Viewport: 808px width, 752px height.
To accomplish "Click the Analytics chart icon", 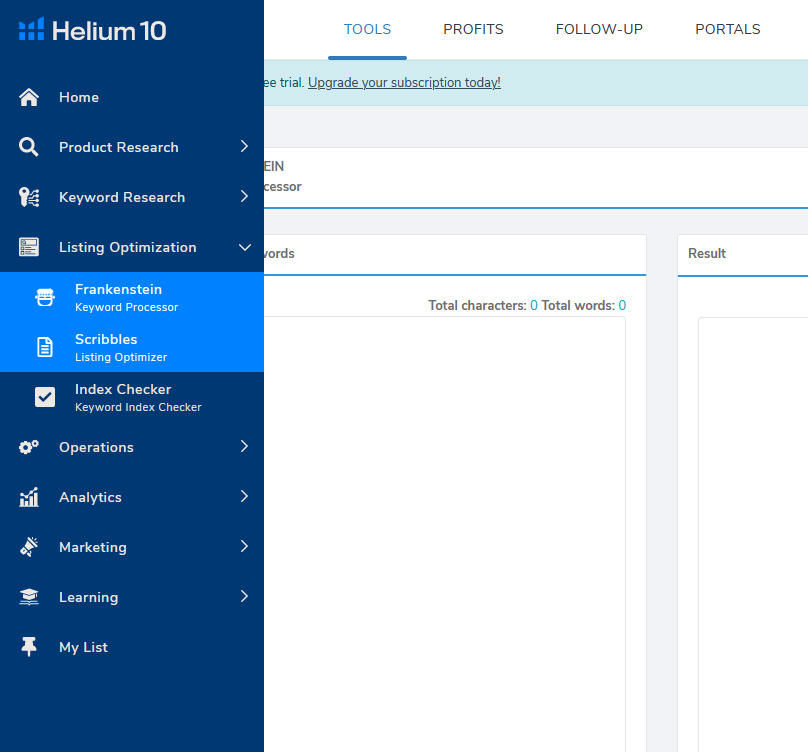I will point(29,497).
